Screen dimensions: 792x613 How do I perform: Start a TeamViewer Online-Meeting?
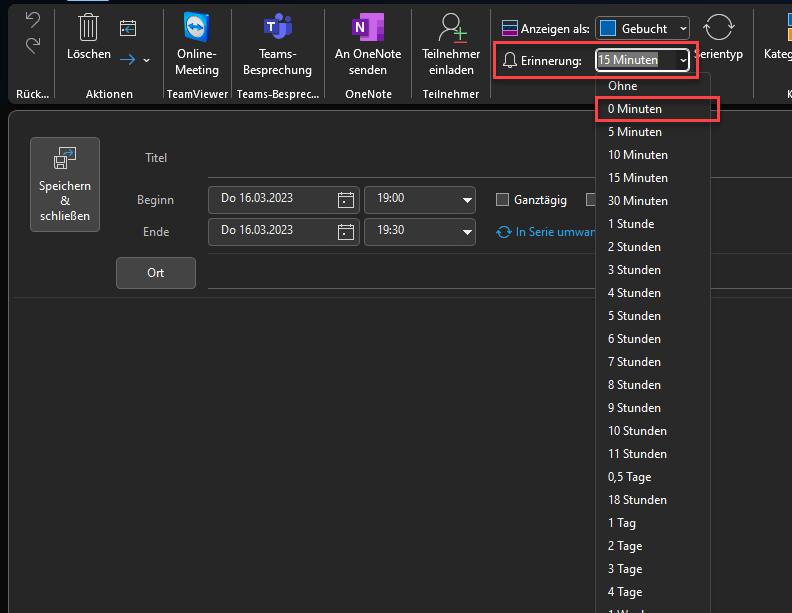[x=197, y=28]
